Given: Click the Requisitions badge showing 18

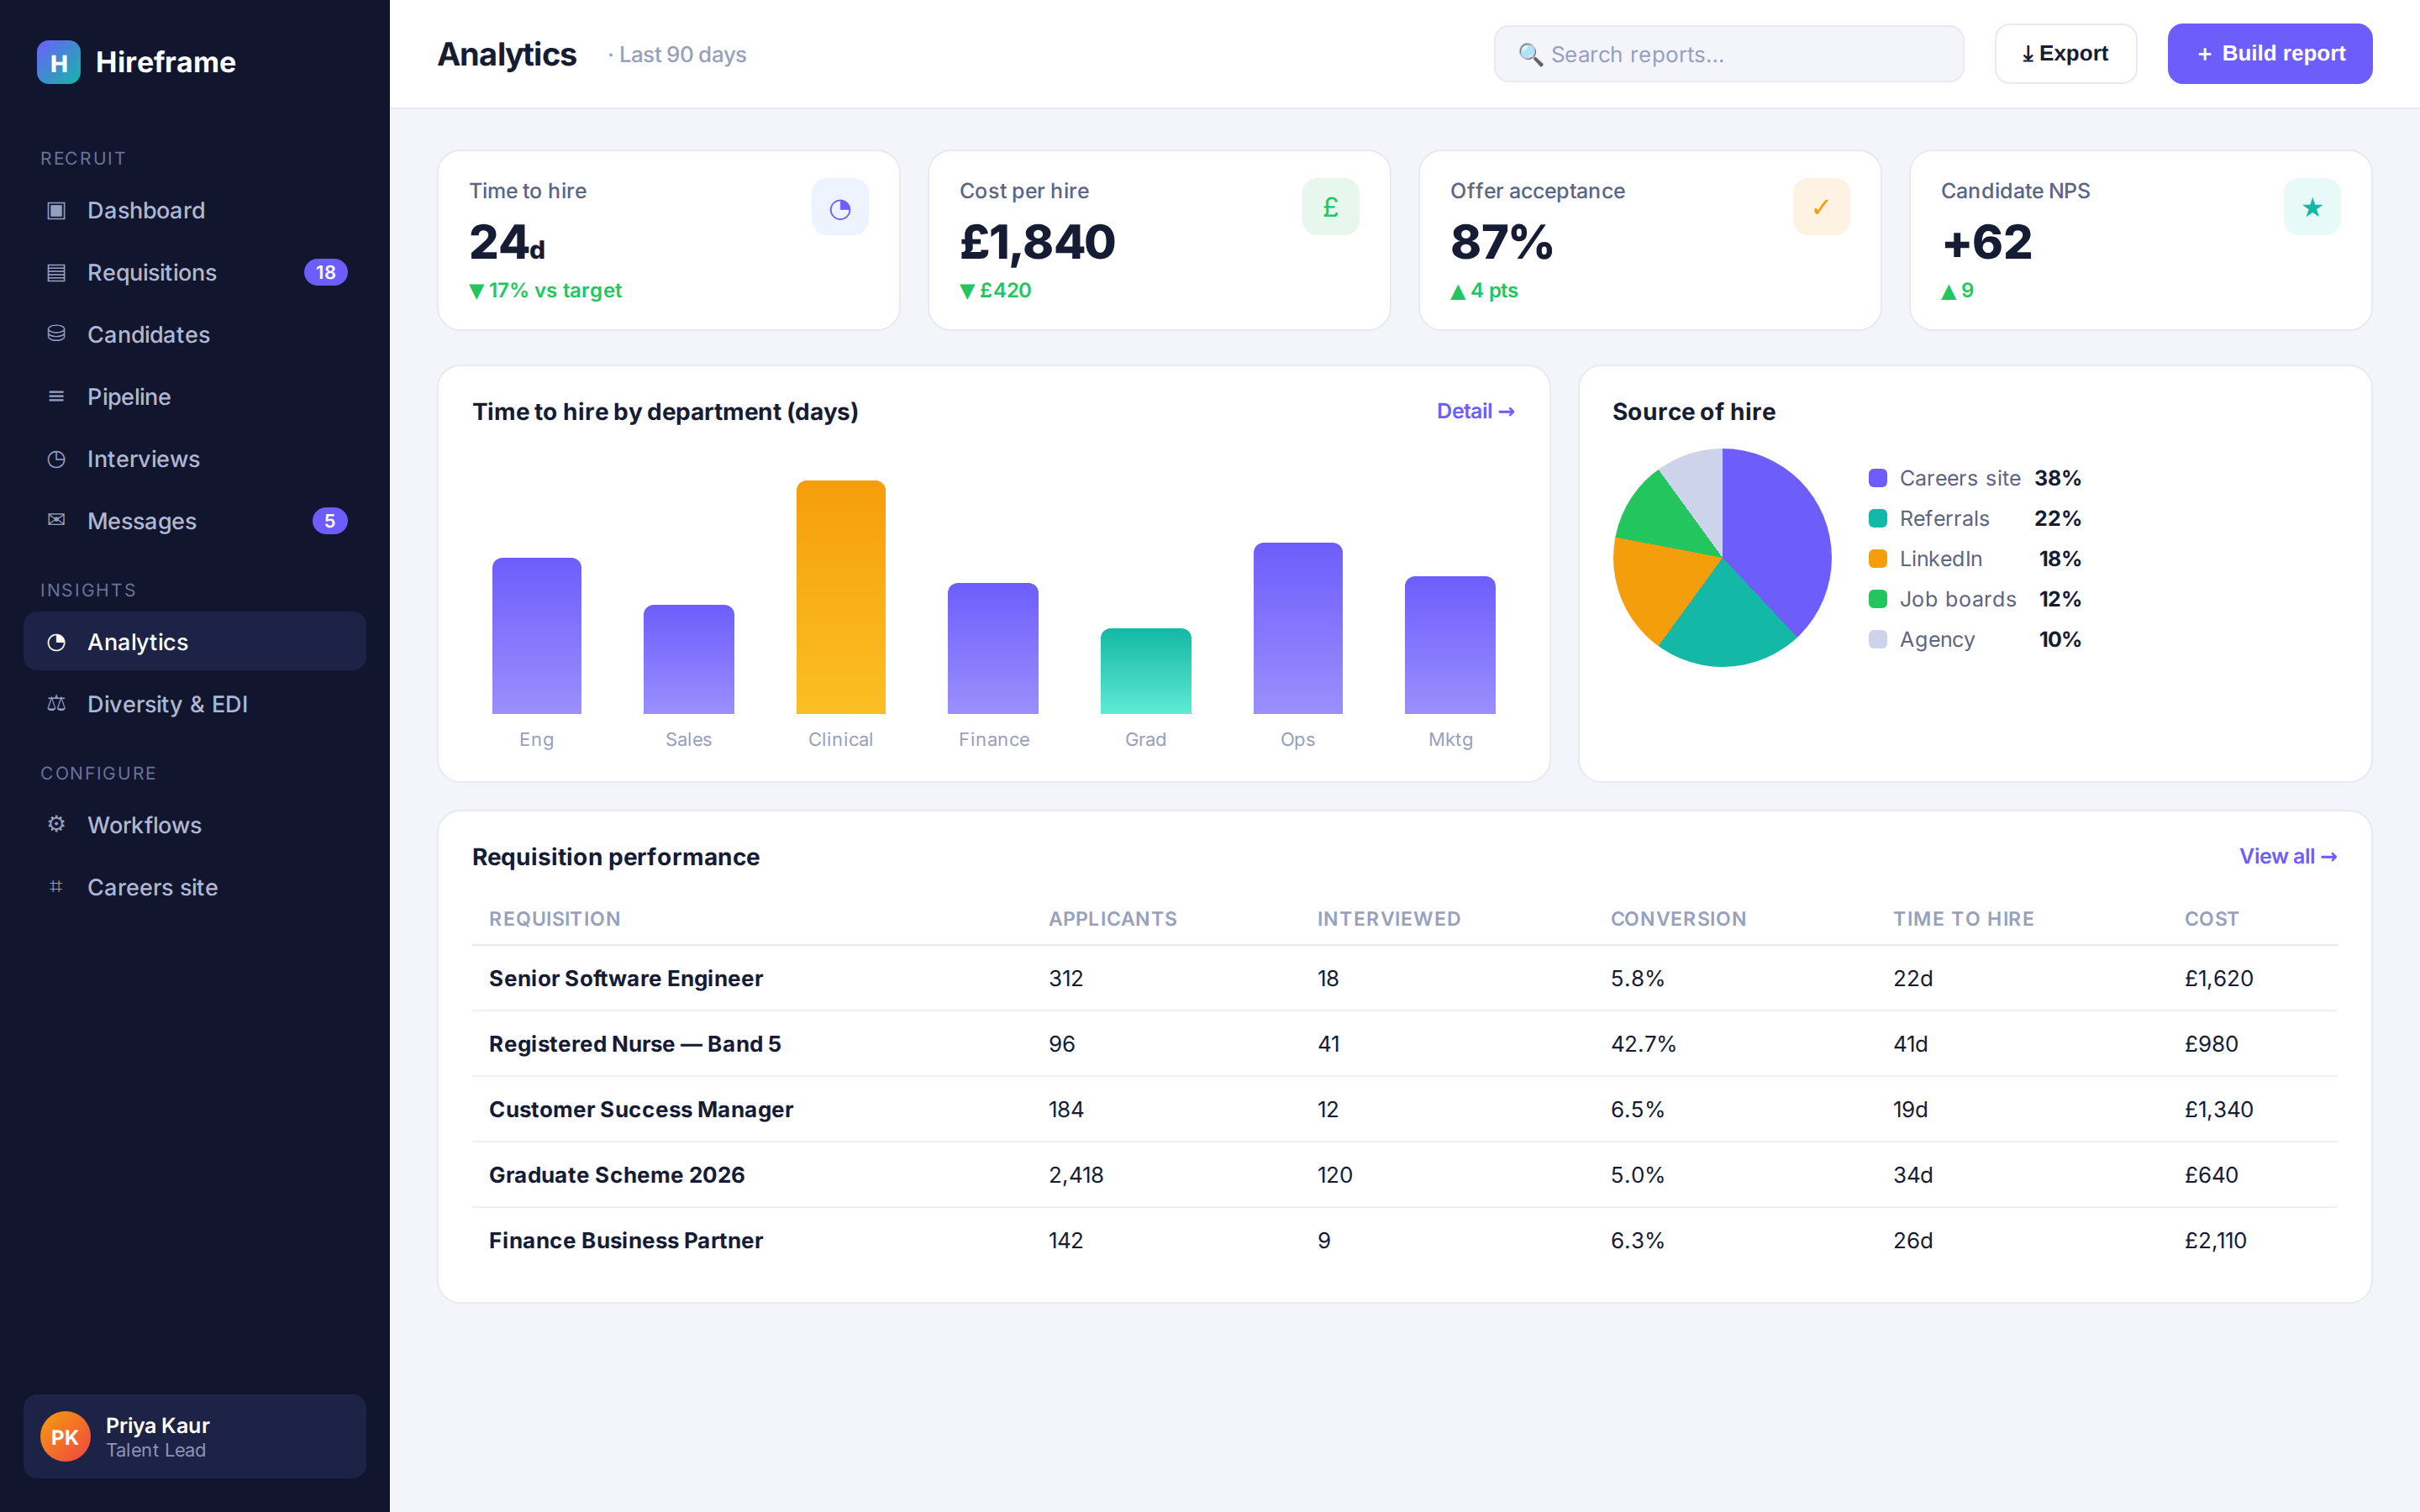Looking at the screenshot, I should click(326, 272).
